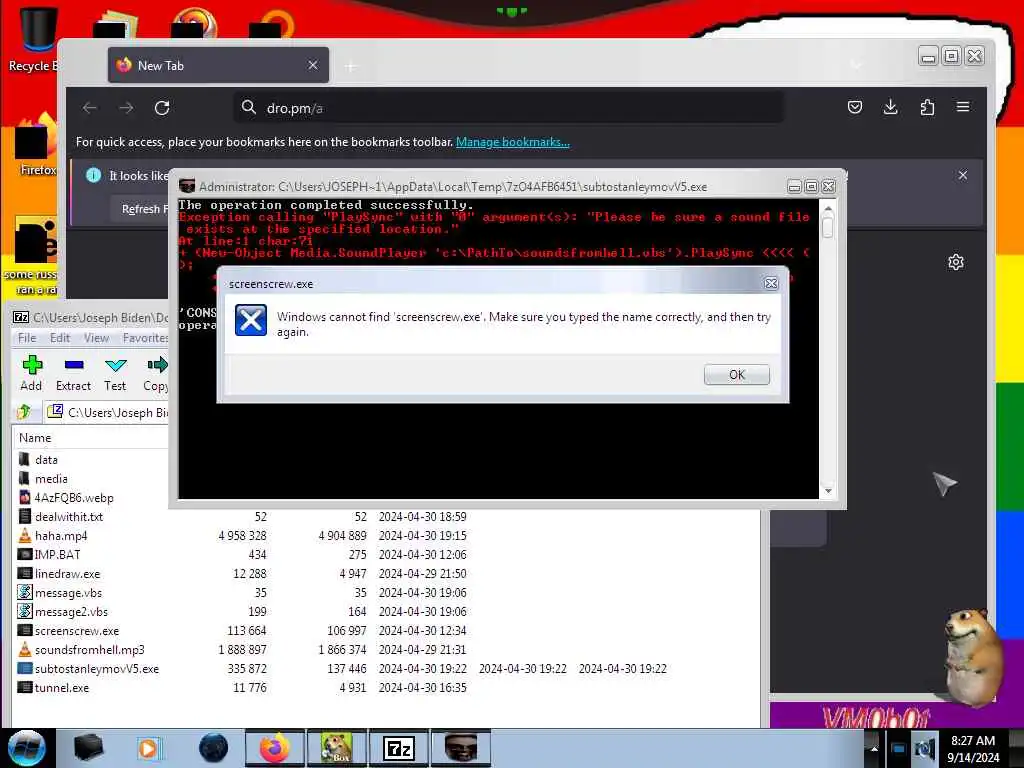This screenshot has height=768, width=1024.
Task: Dismiss the Firefox notification bar
Action: [x=963, y=175]
